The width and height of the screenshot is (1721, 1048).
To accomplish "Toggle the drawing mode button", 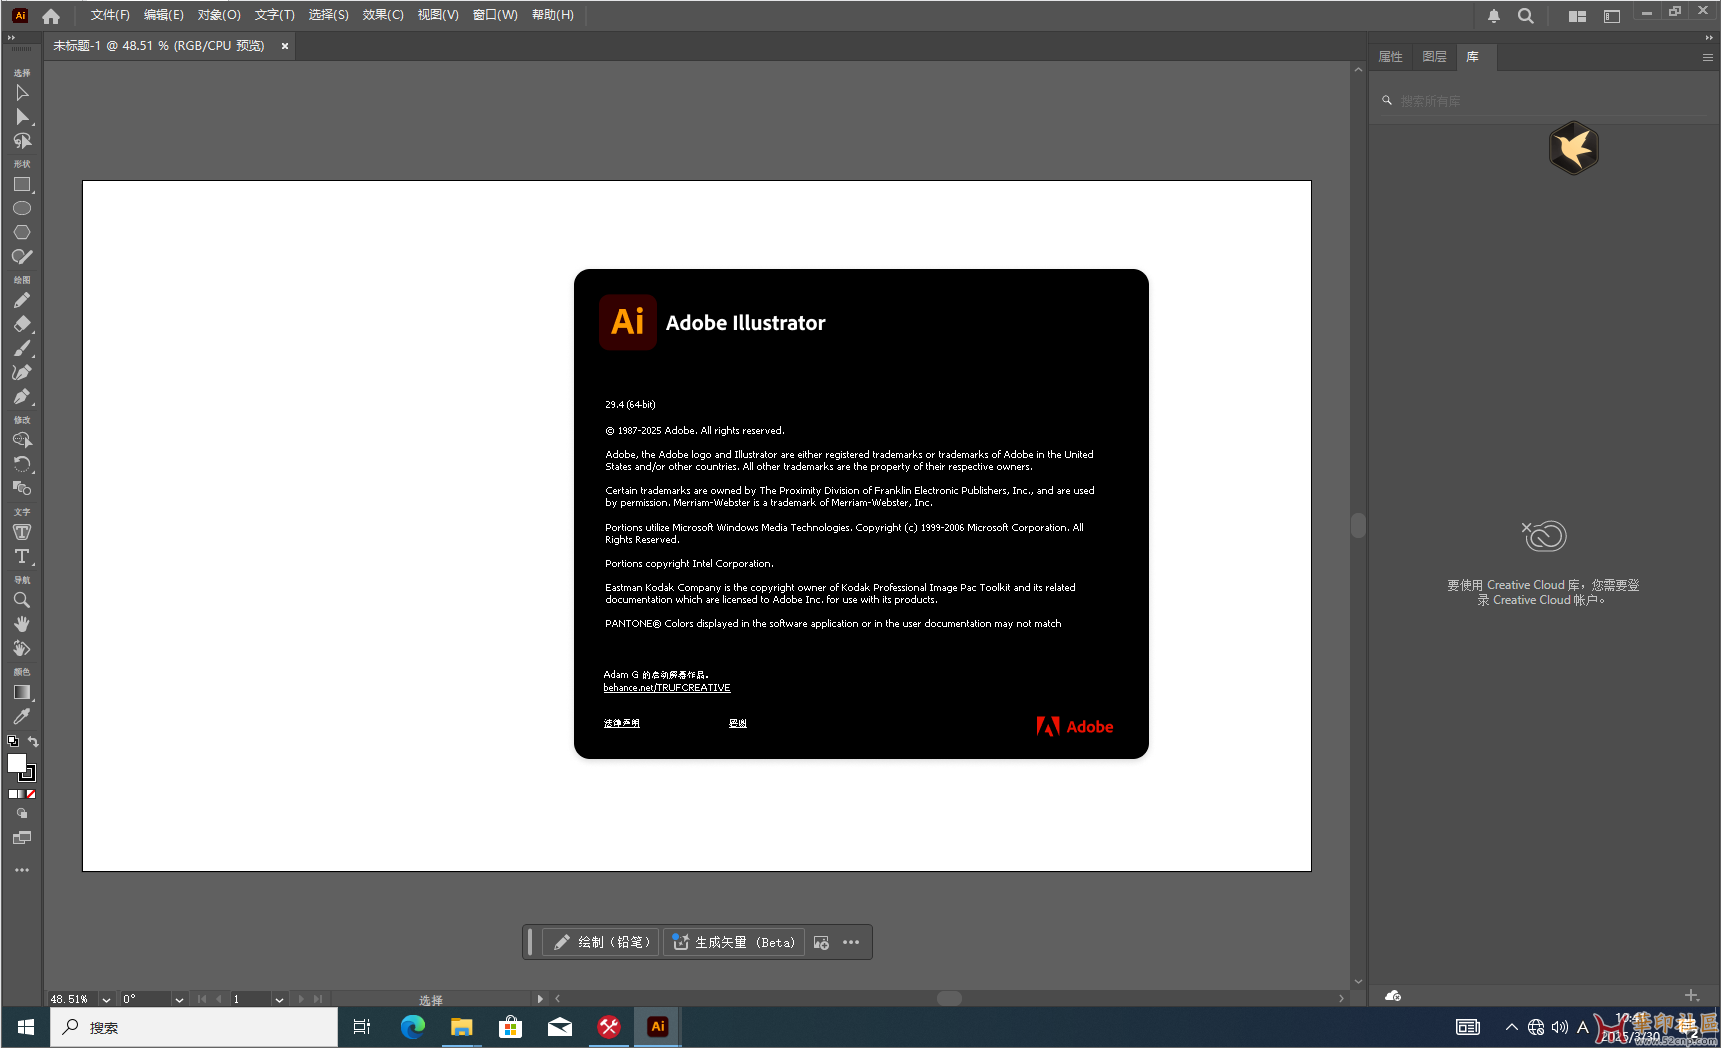I will [22, 814].
